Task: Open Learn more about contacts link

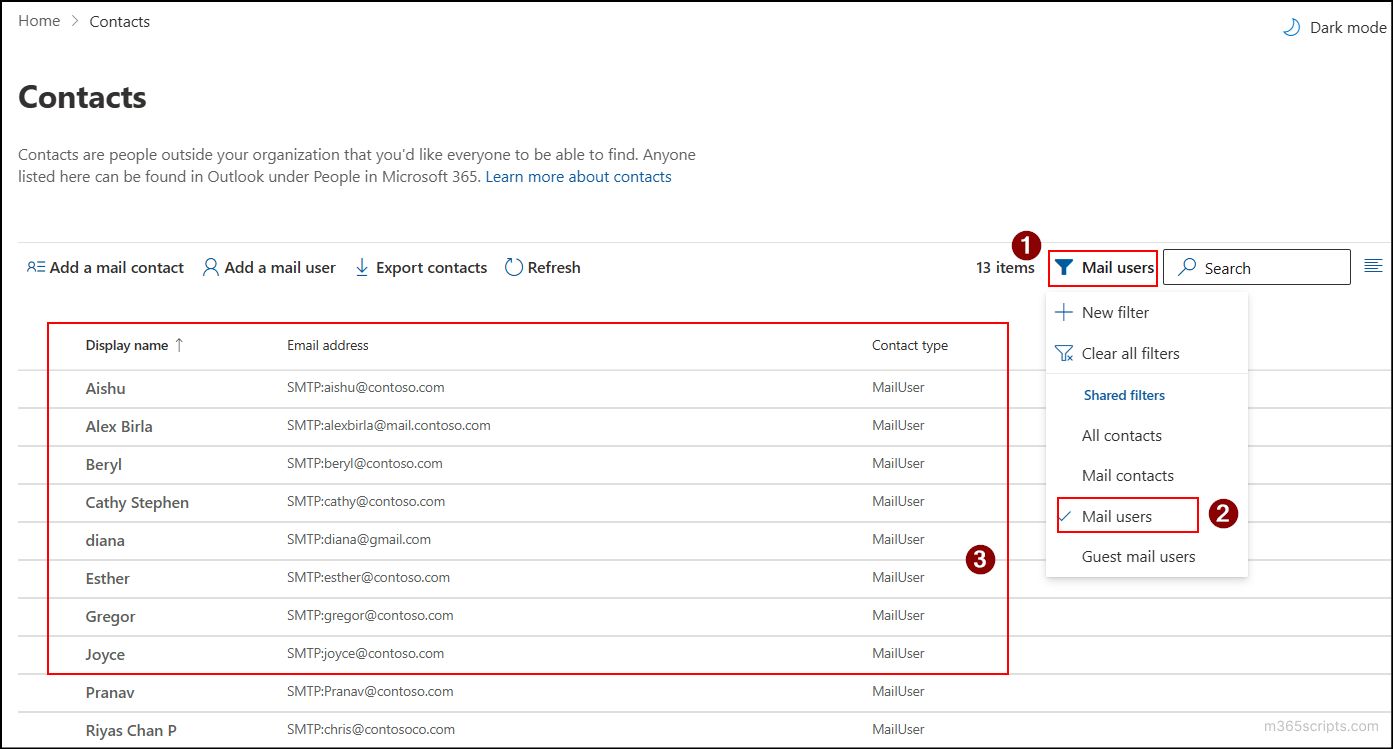Action: pyautogui.click(x=578, y=177)
